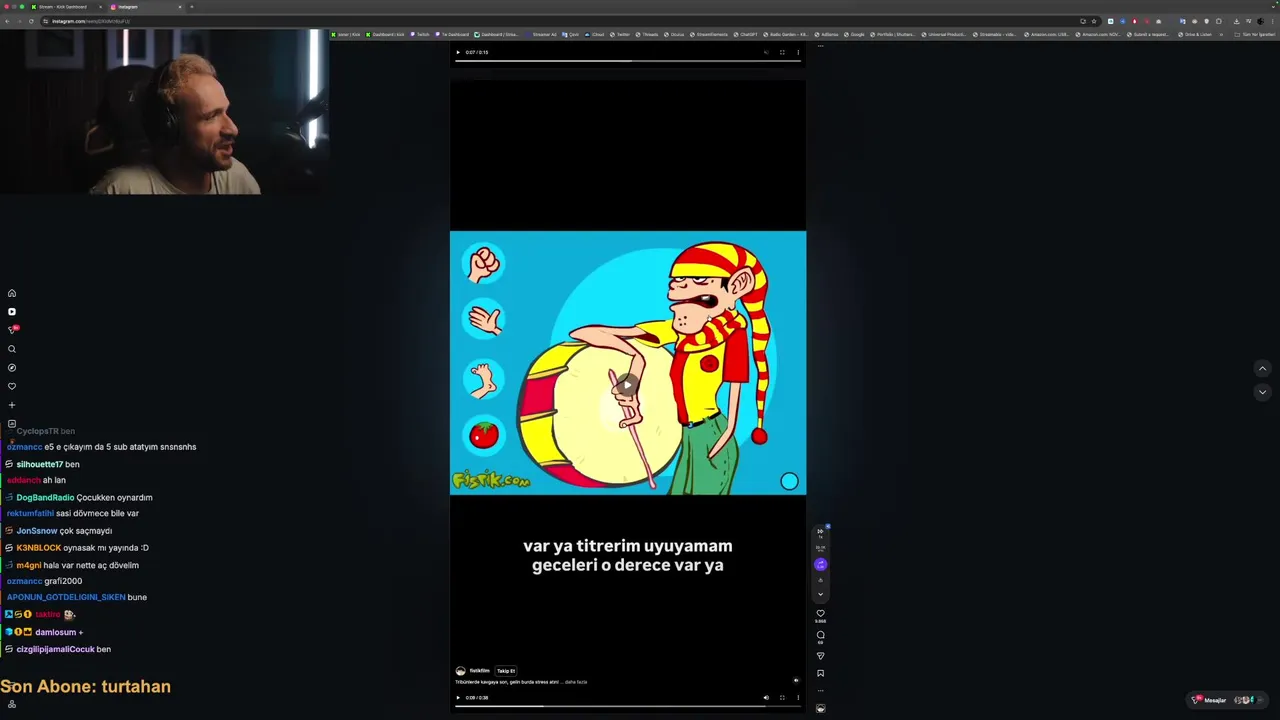Seek on the top reel progress bar
Image resolution: width=1280 pixels, height=720 pixels.
[627, 61]
